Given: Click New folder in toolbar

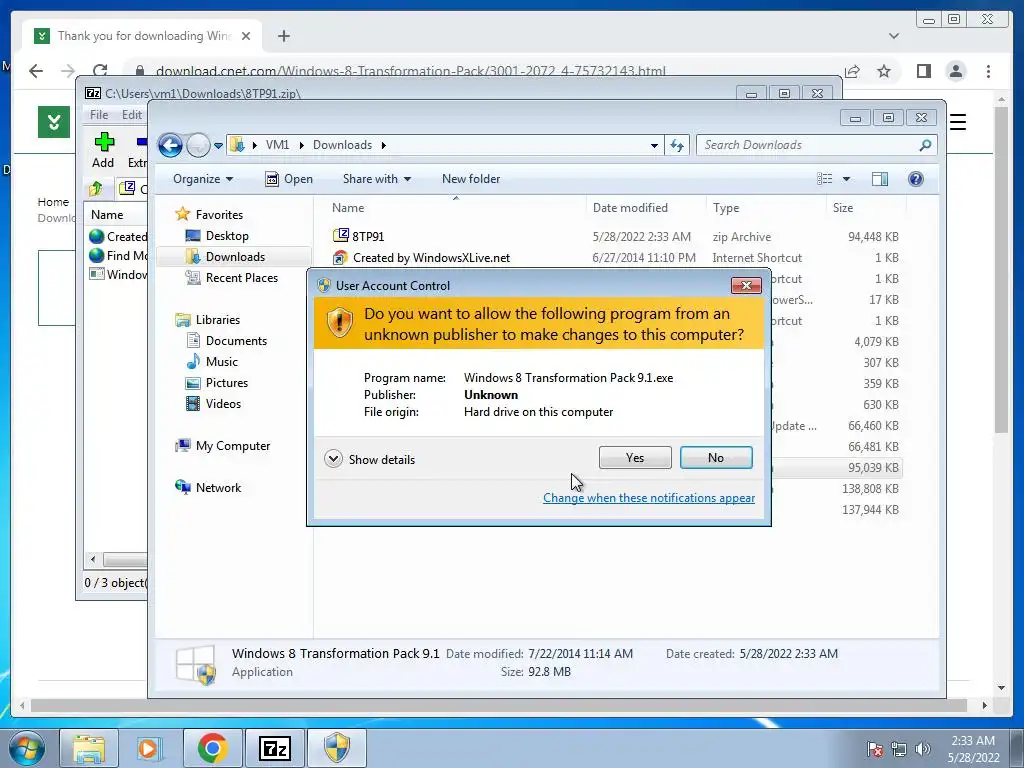Looking at the screenshot, I should point(471,179).
